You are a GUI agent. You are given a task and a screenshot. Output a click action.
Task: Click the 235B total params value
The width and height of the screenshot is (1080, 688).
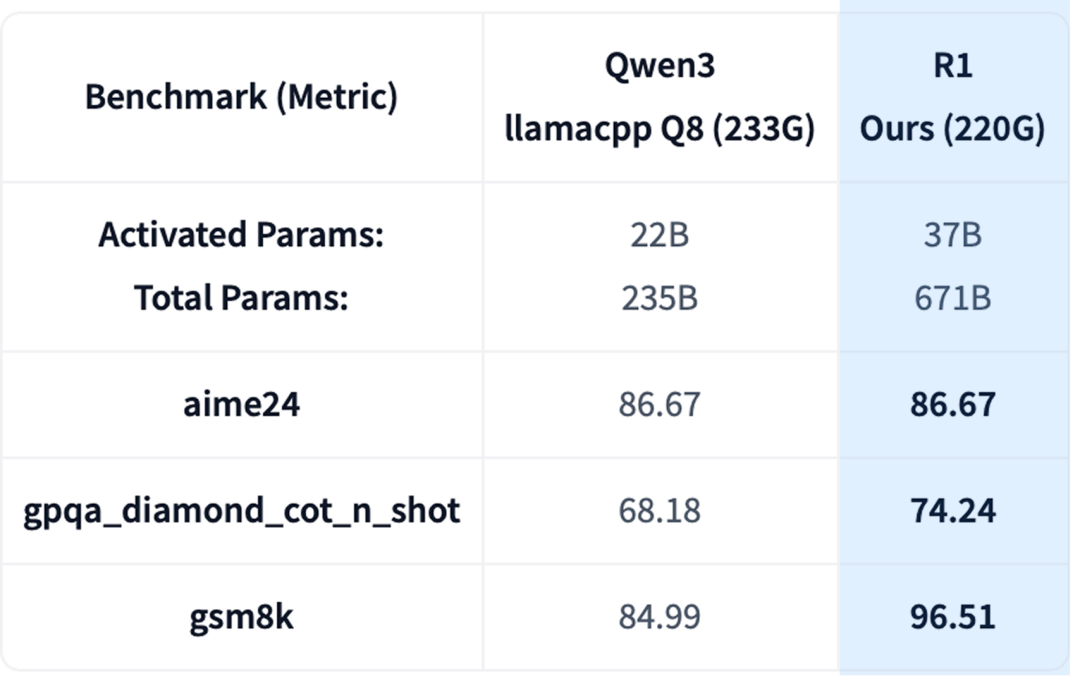coord(660,298)
